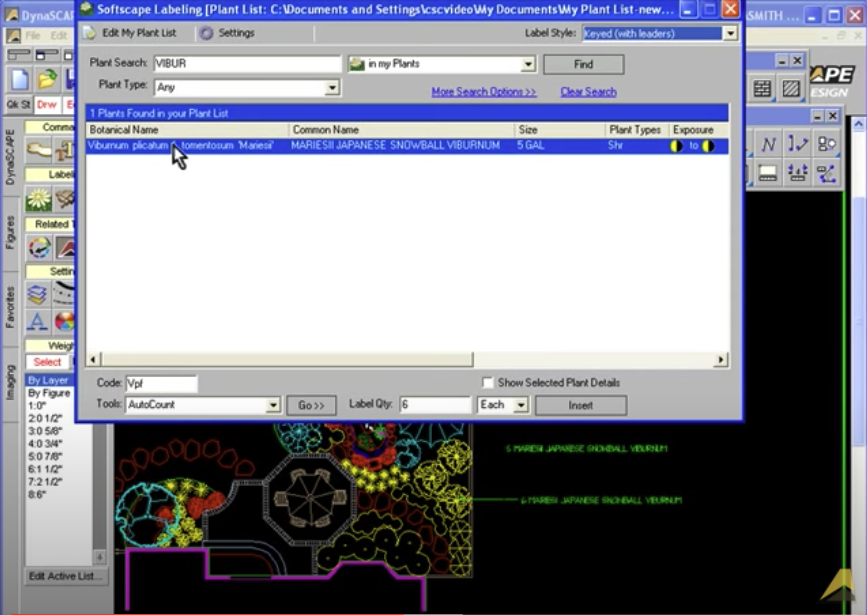
Task: Click the second toolbar layout icon above Open
Action: [47, 55]
